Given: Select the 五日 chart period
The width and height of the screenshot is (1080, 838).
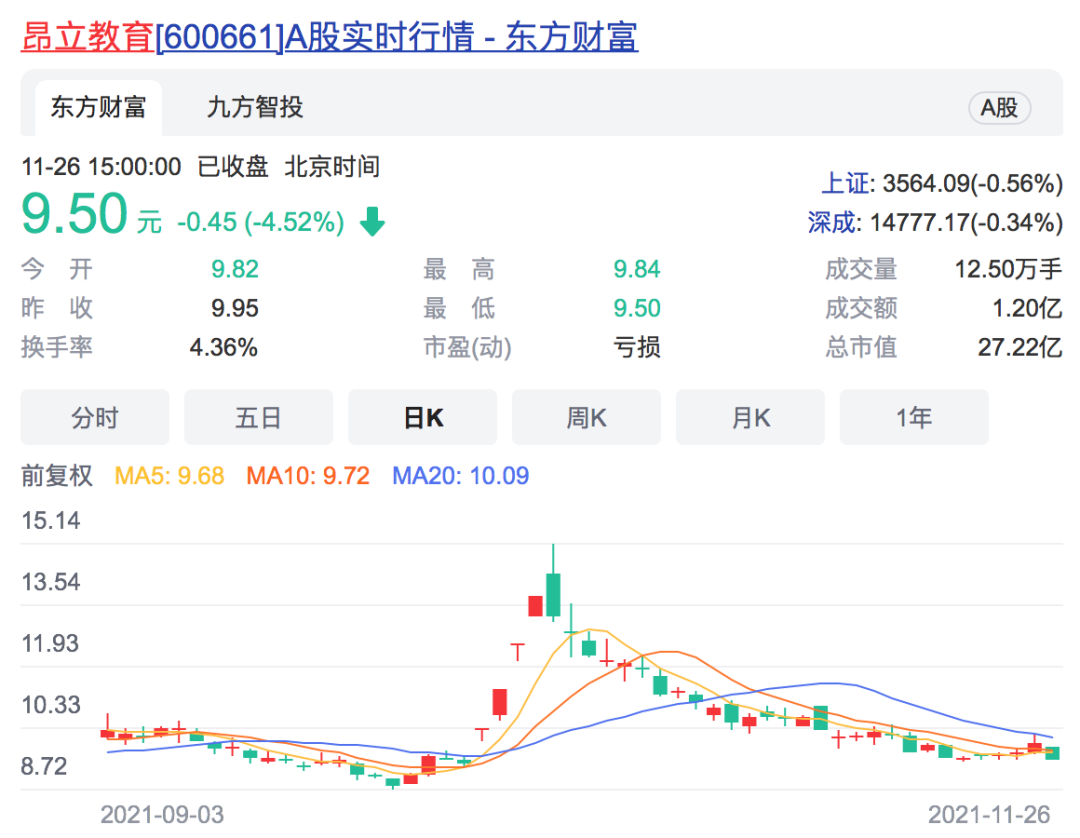Looking at the screenshot, I should (x=259, y=417).
